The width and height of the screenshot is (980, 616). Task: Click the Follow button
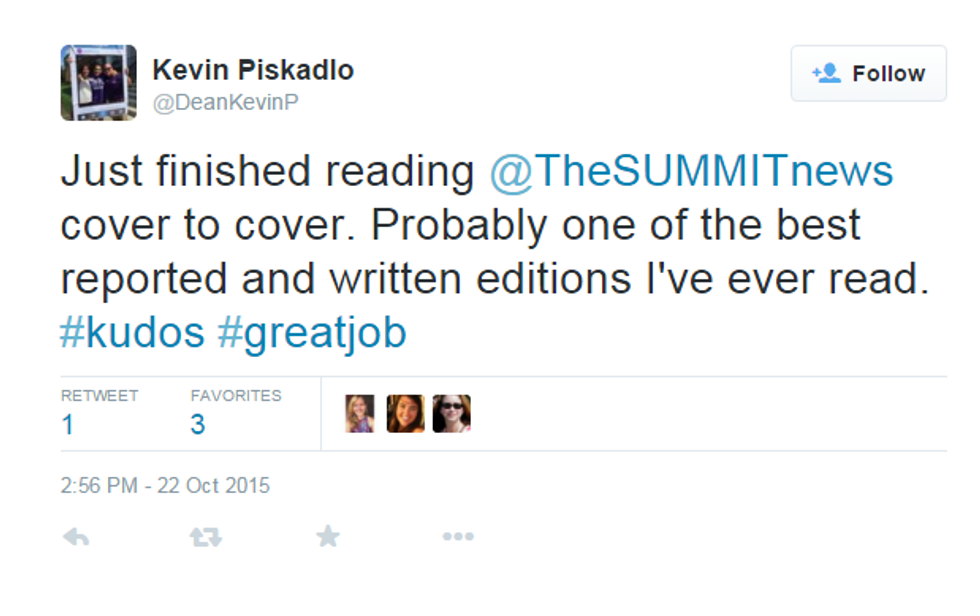868,73
